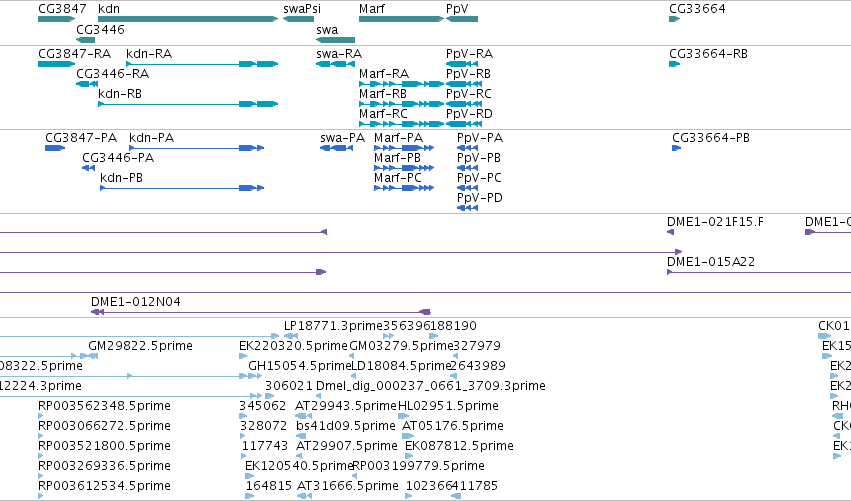Select the swa gene bar
Image resolution: width=851 pixels, height=501 pixels.
pyautogui.click(x=335, y=40)
